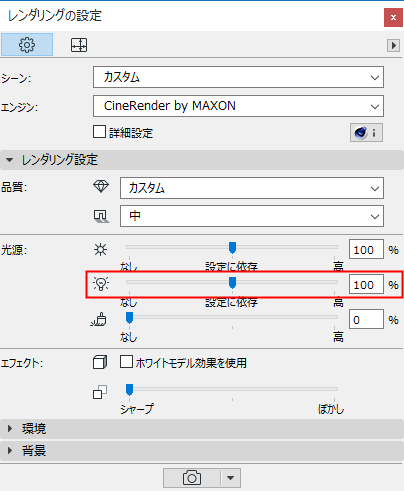The image size is (404, 491).
Task: Open the gear settings tab
Action: click(27, 44)
